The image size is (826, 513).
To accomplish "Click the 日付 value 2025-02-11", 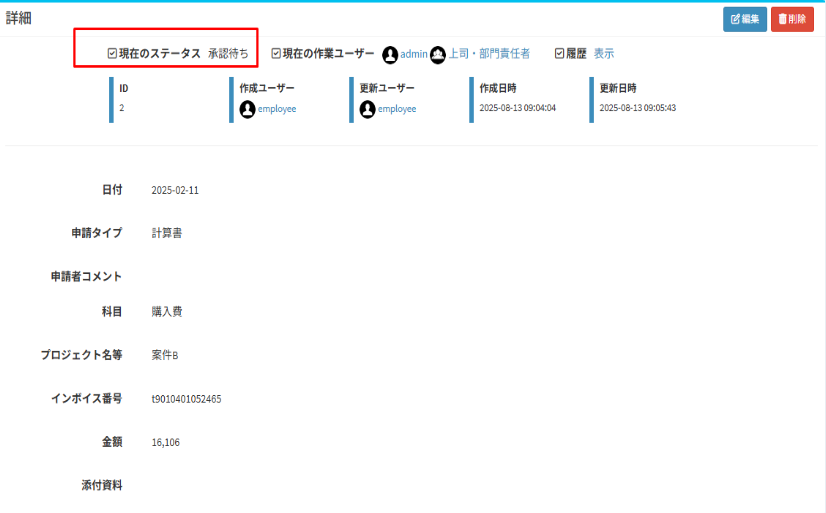I will point(175,190).
